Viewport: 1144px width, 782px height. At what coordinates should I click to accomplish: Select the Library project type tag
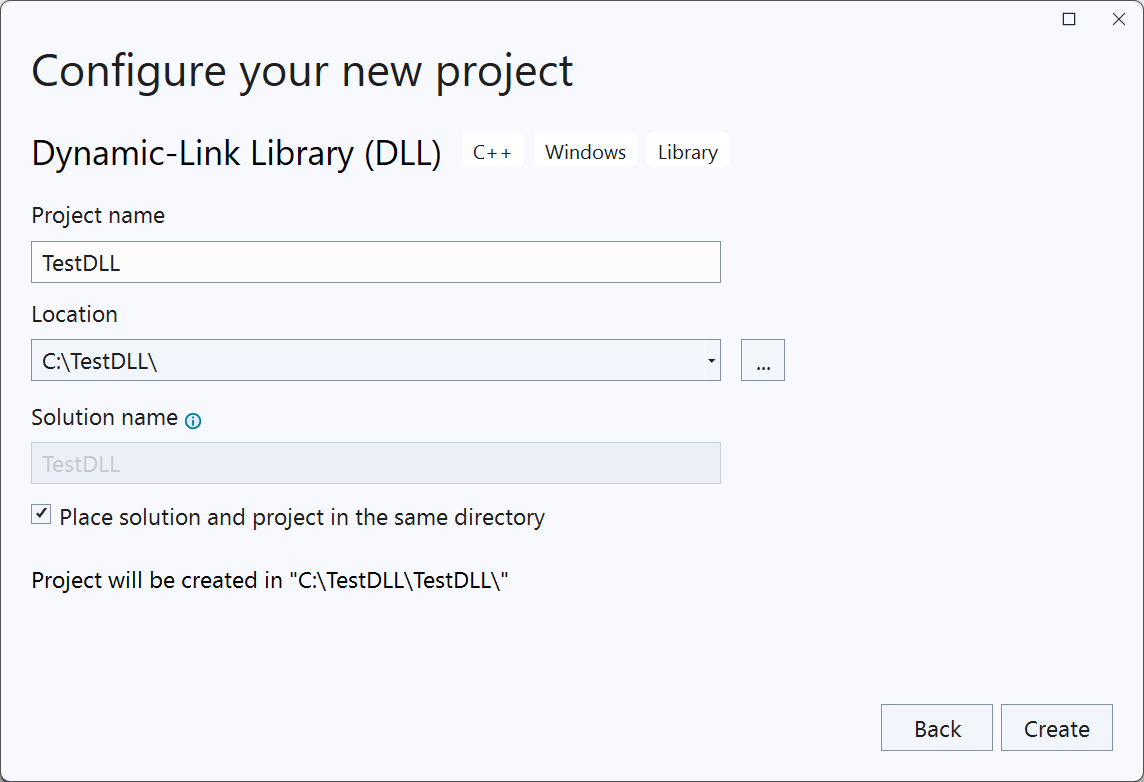(x=688, y=152)
